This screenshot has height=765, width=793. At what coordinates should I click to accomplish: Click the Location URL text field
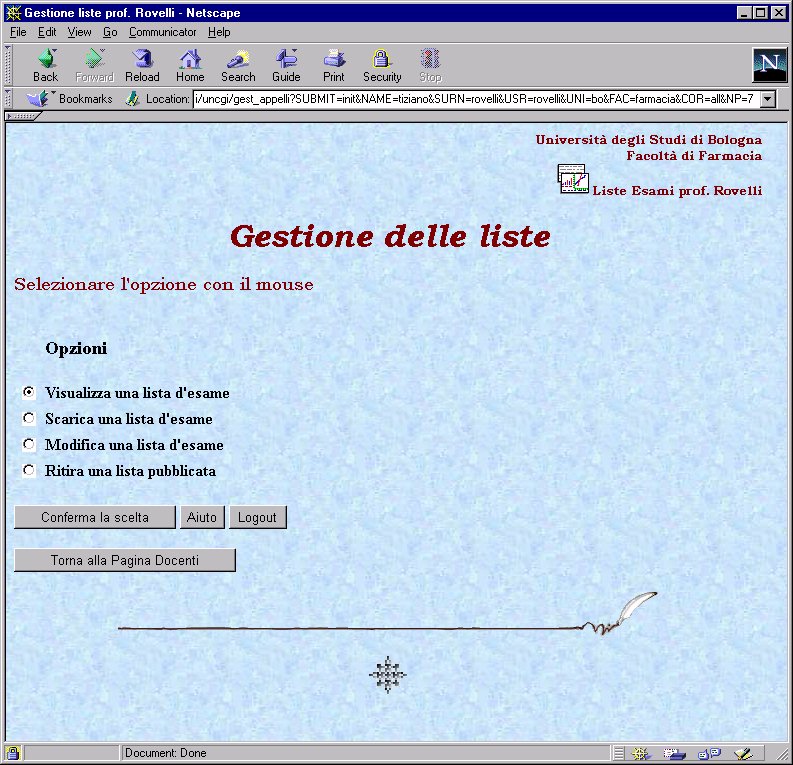476,99
